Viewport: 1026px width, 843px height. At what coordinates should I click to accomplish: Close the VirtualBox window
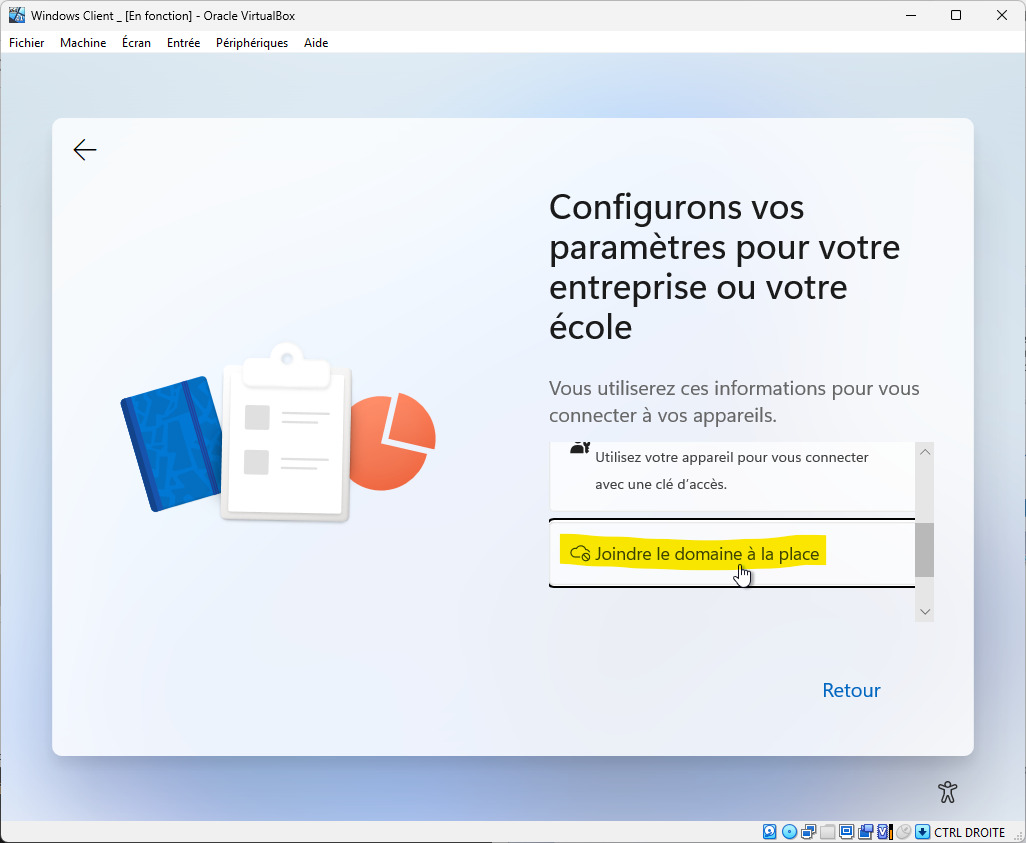[x=1002, y=15]
